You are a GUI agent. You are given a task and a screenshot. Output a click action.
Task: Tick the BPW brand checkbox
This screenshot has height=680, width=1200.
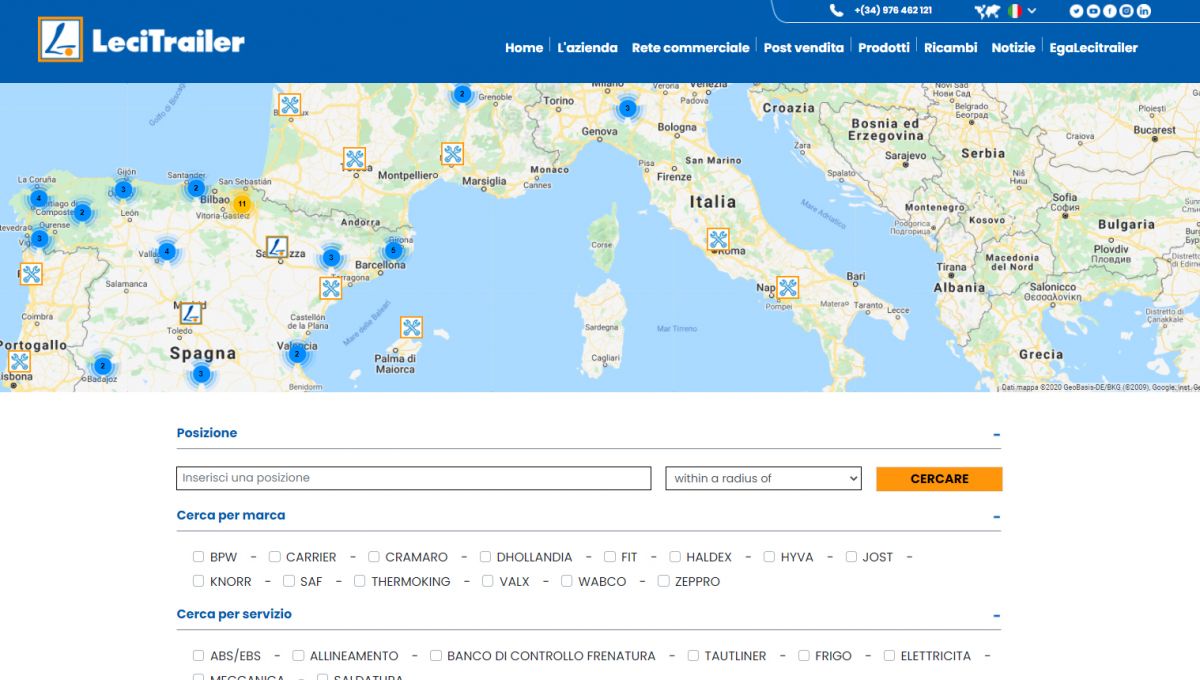(x=199, y=557)
